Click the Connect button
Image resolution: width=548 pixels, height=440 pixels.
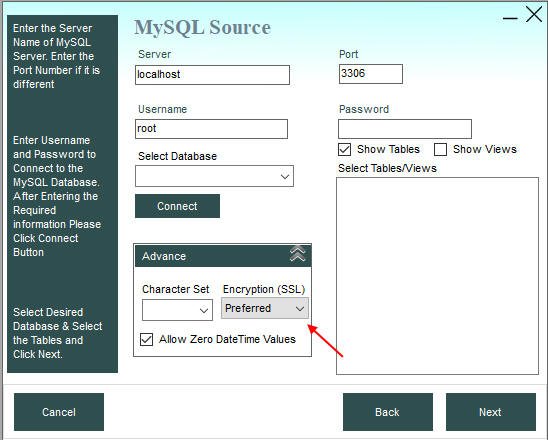tap(178, 206)
